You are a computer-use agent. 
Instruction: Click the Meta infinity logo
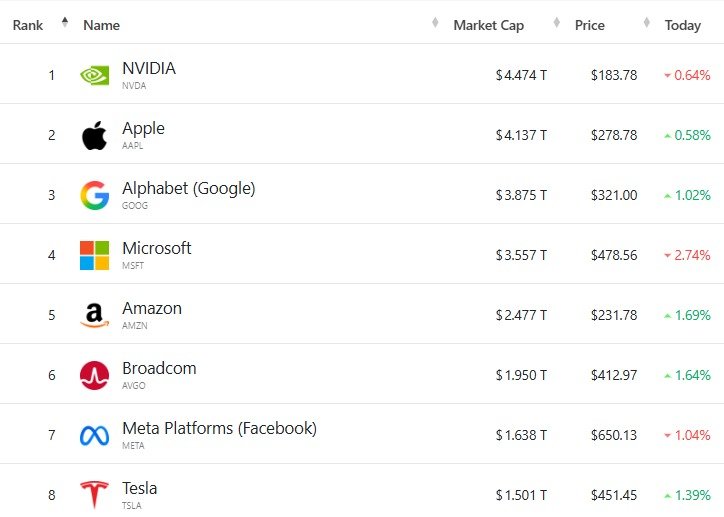[94, 435]
